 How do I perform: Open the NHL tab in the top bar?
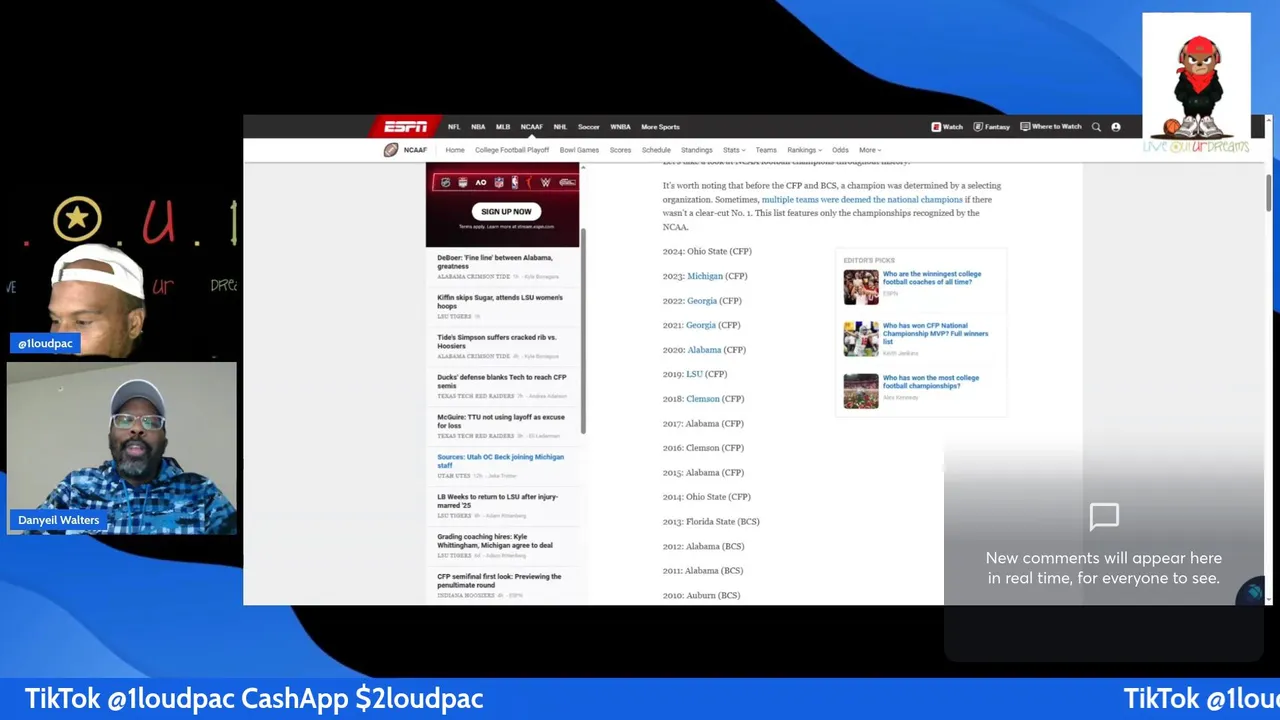coord(560,127)
